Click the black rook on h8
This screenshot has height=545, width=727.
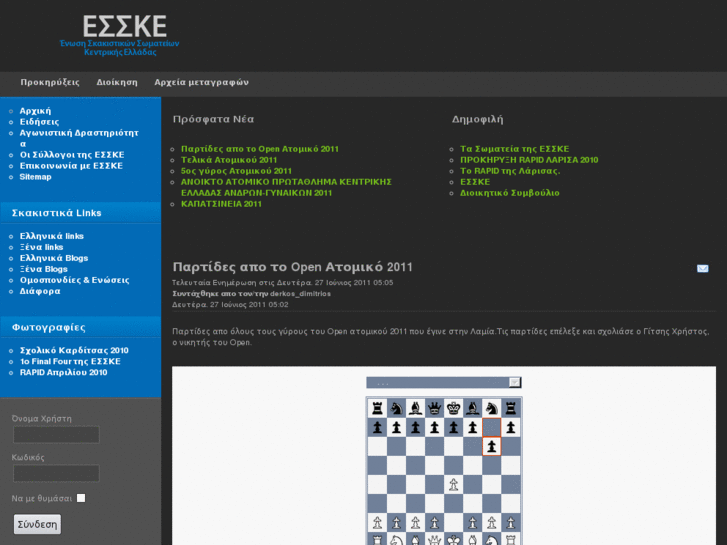(510, 408)
